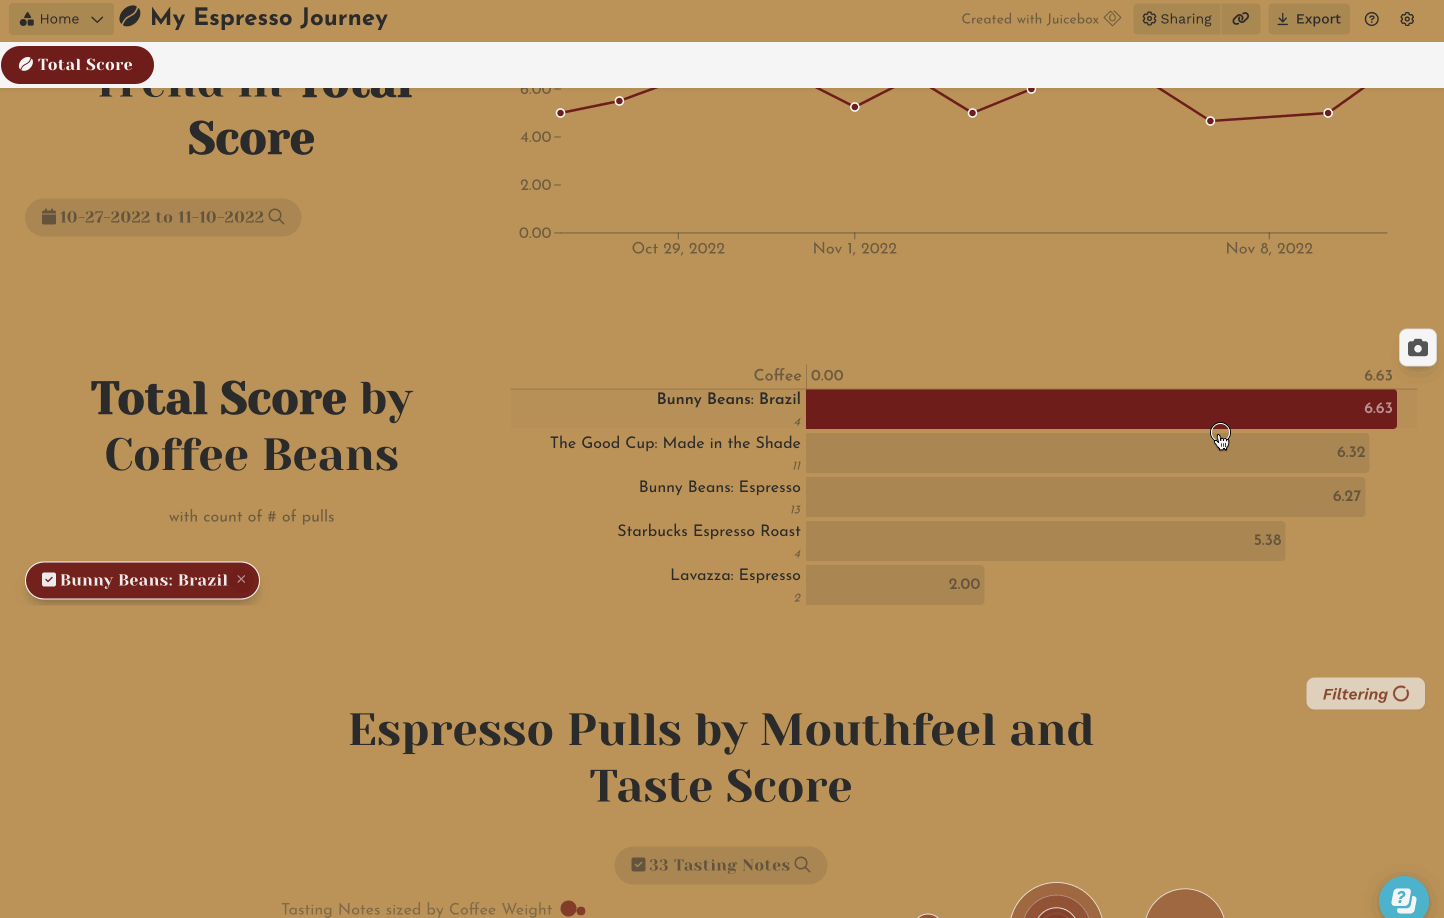Click the Total Score by Coffee Beans heading

tap(252, 427)
